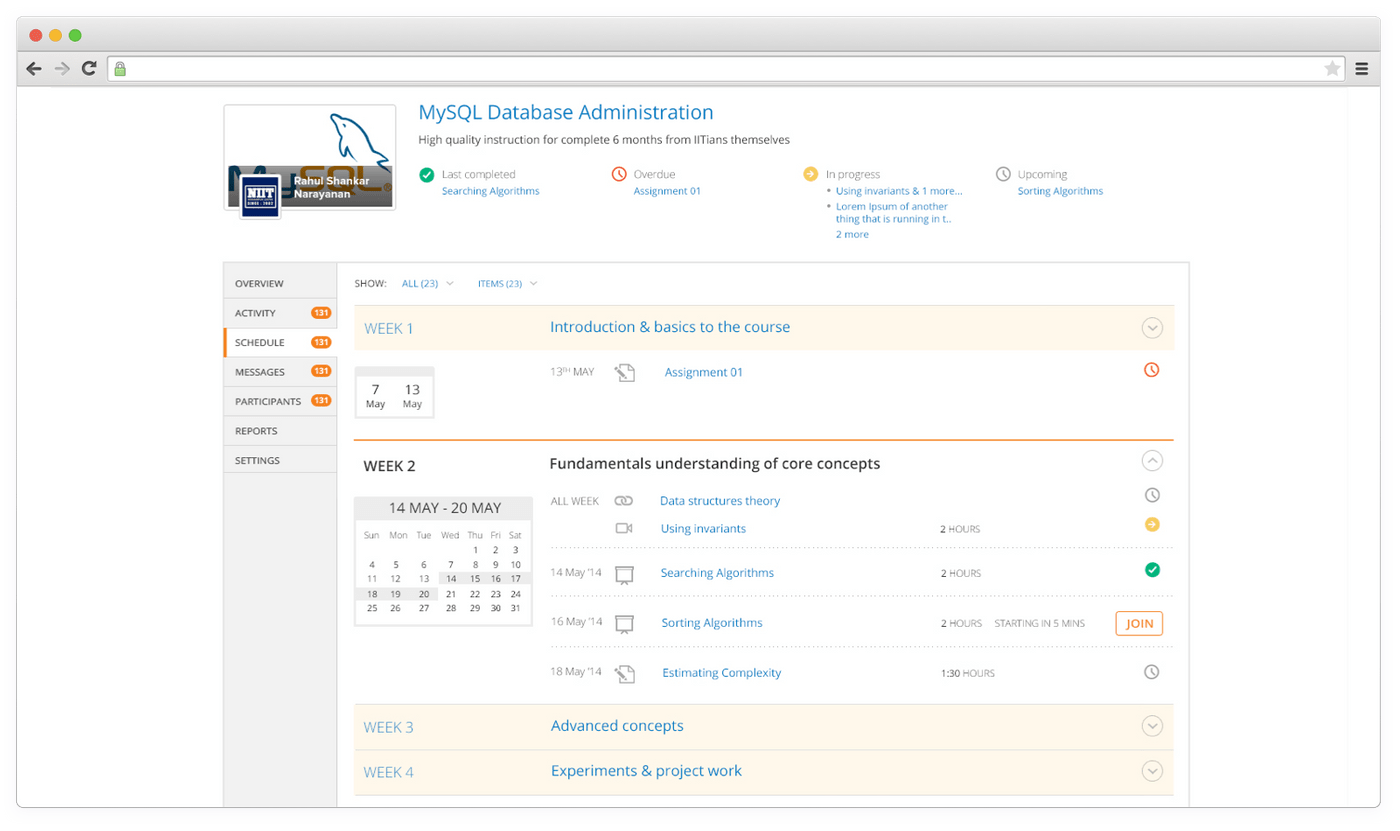1400x831 pixels.
Task: Open Searching Algorithms in the Week 2 list
Action: click(x=717, y=573)
